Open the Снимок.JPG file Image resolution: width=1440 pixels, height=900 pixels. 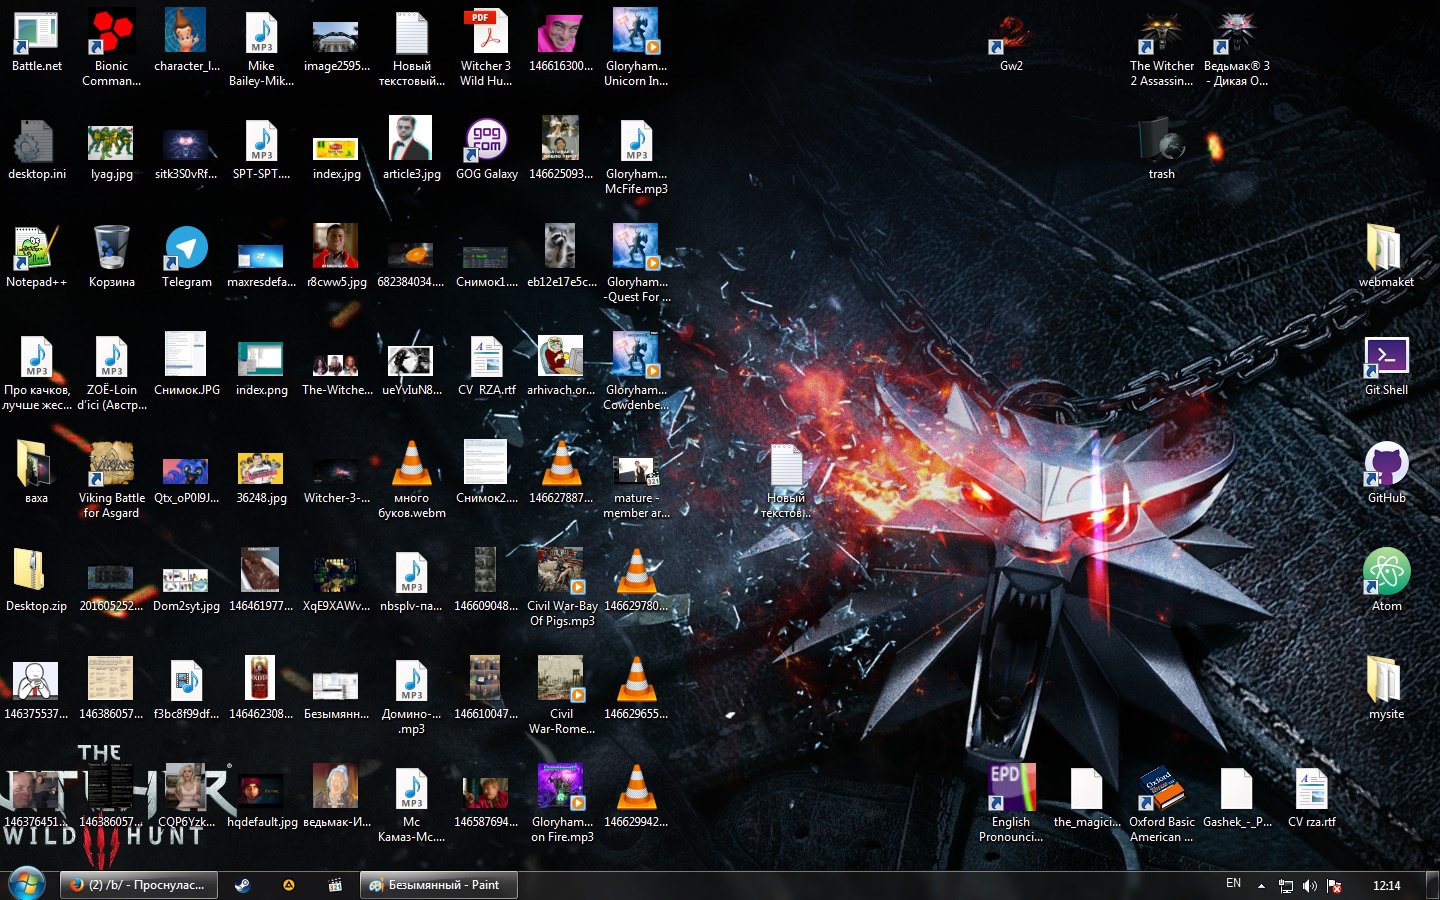click(186, 365)
